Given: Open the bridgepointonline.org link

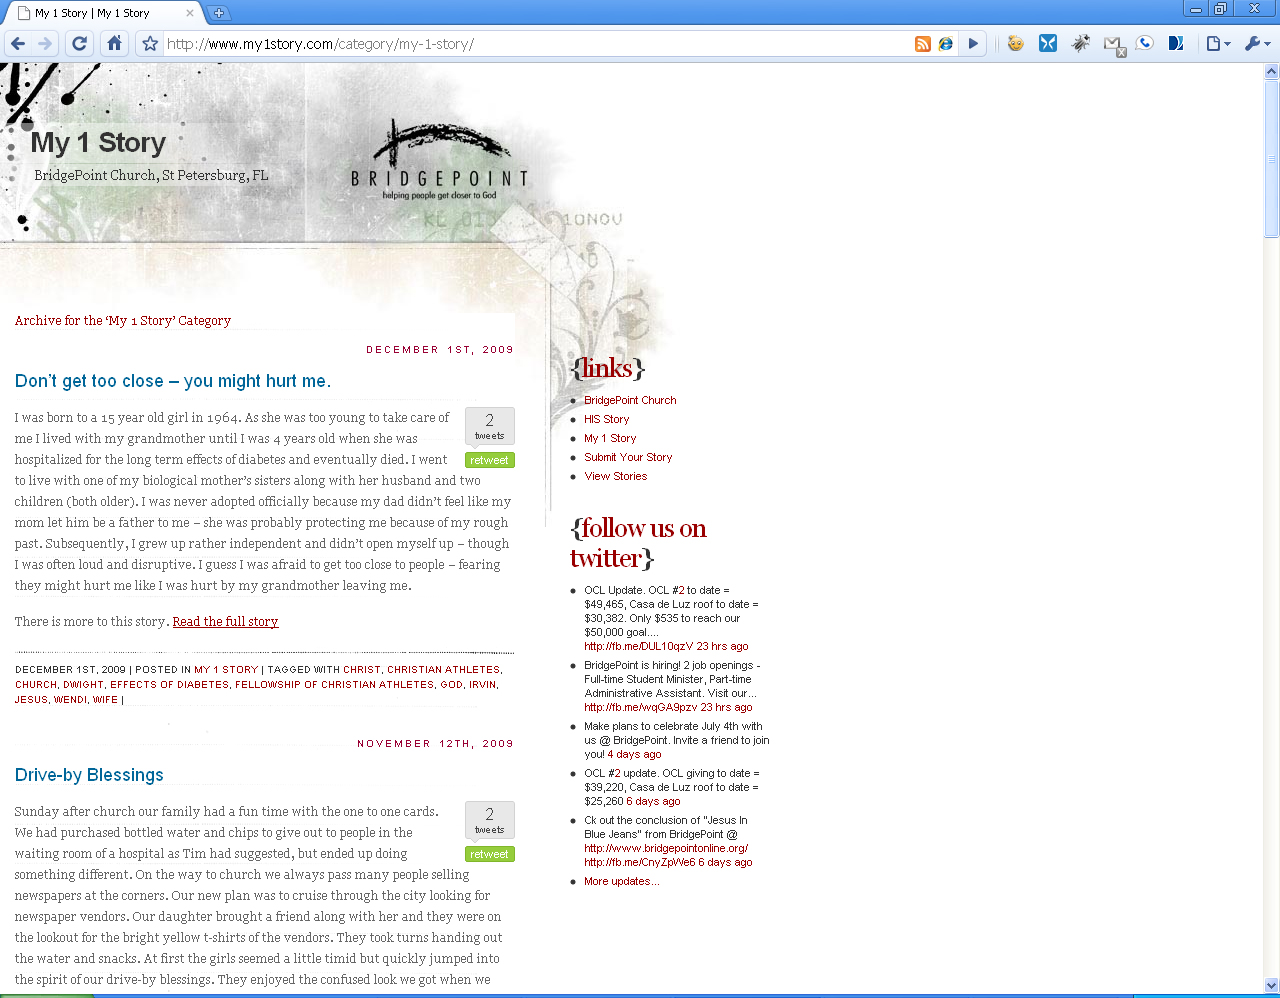Looking at the screenshot, I should click(x=666, y=848).
